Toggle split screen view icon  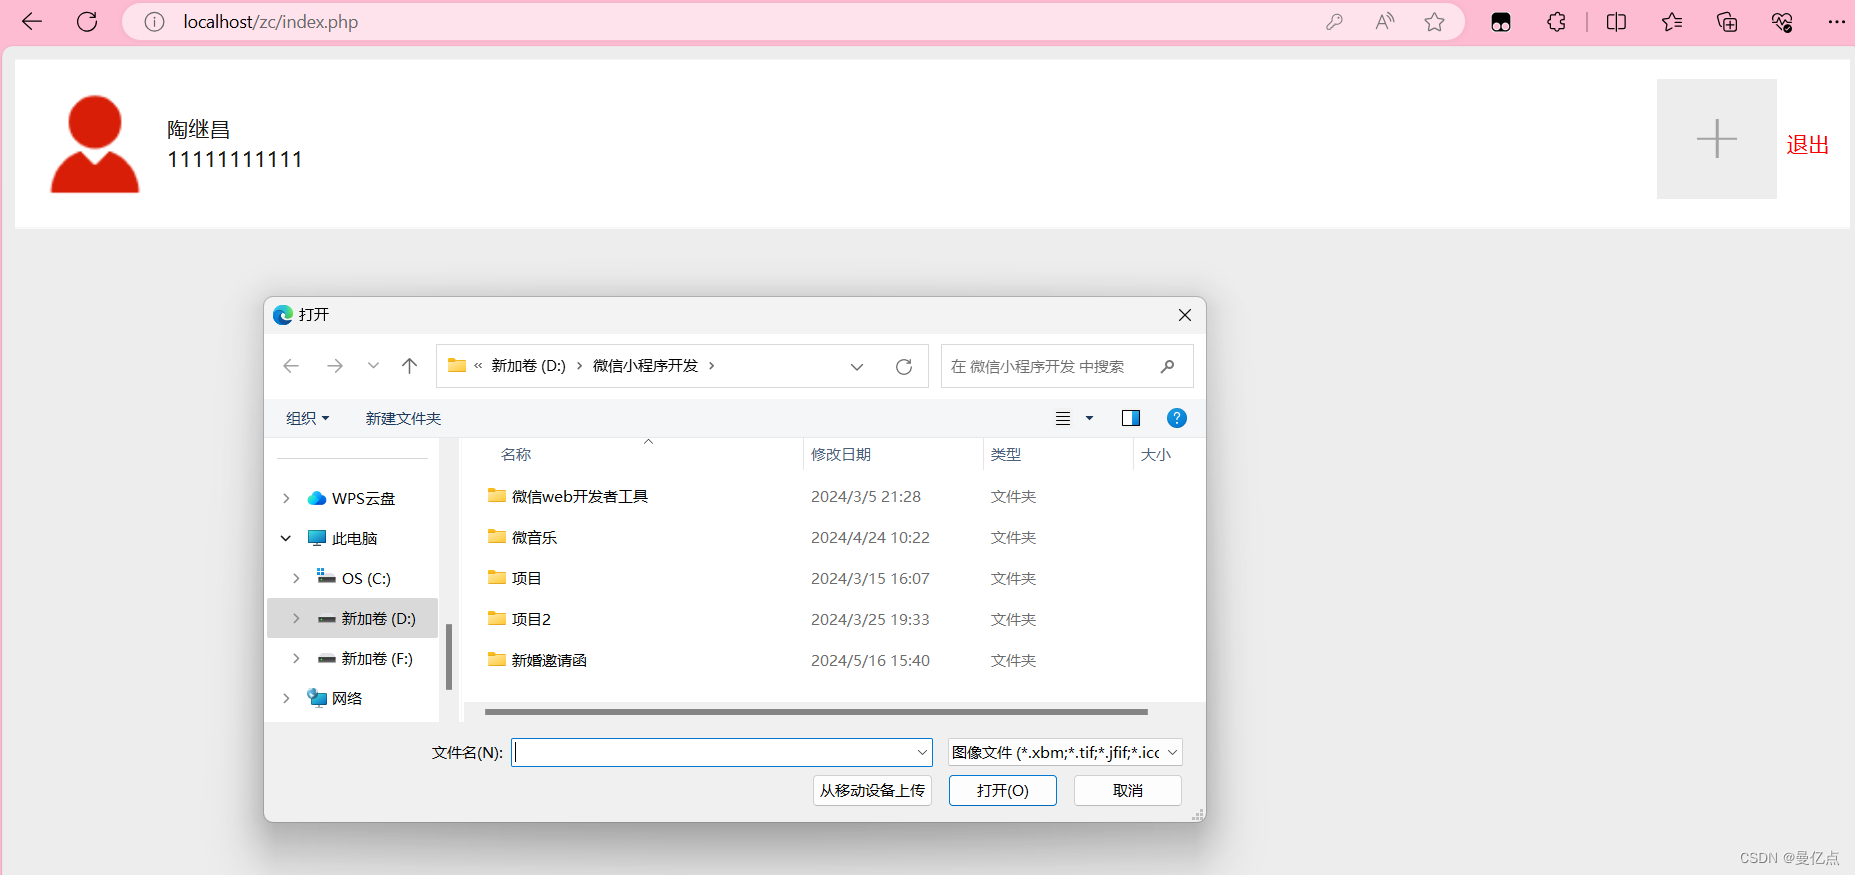pos(1616,22)
